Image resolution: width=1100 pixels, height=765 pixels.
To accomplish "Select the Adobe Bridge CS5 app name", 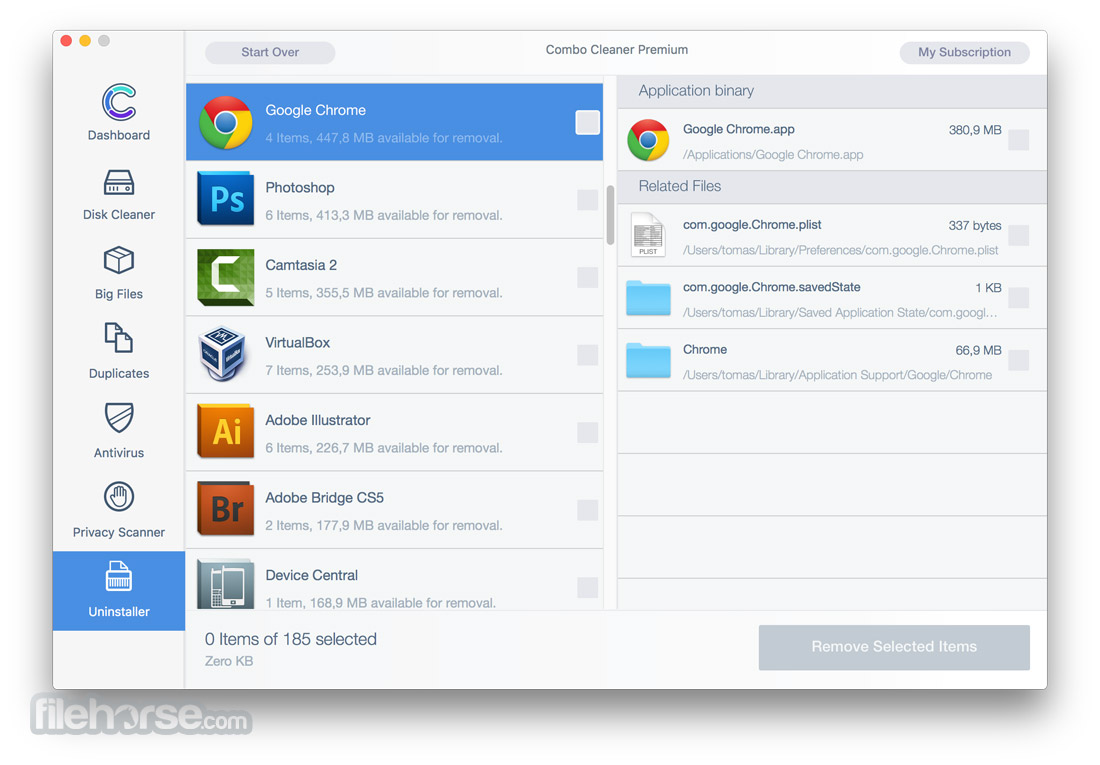I will pos(324,498).
